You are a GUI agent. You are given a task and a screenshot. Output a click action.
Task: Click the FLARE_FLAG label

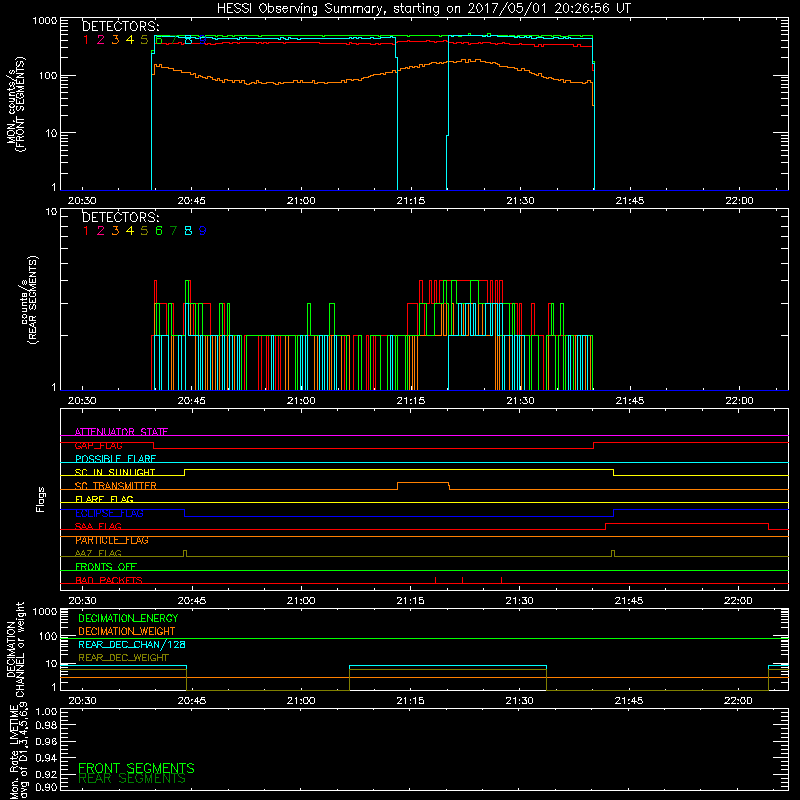pos(104,499)
